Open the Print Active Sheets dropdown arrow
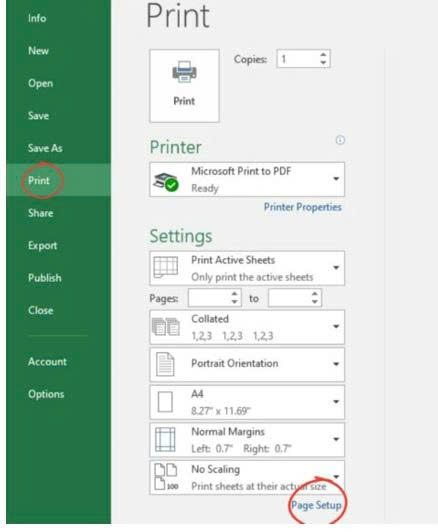 point(336,268)
